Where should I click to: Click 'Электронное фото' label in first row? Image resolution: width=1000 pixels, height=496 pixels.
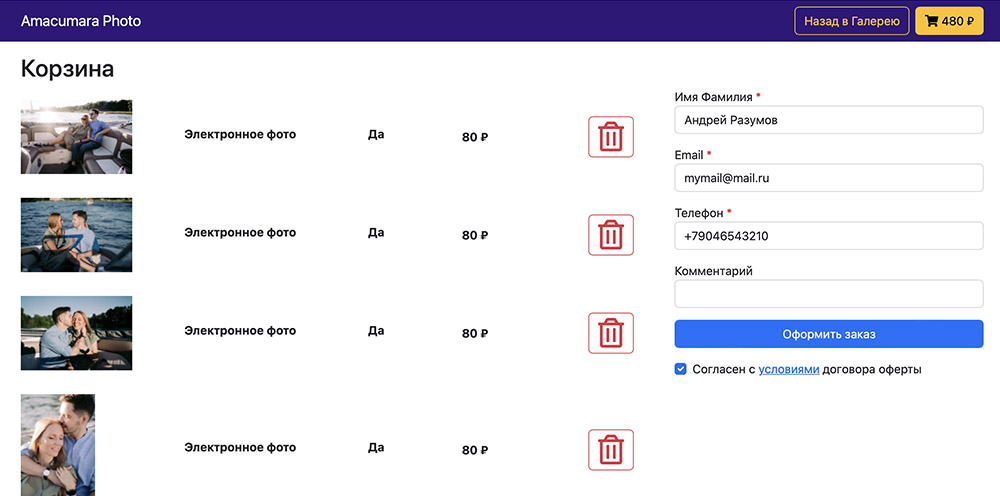click(240, 135)
